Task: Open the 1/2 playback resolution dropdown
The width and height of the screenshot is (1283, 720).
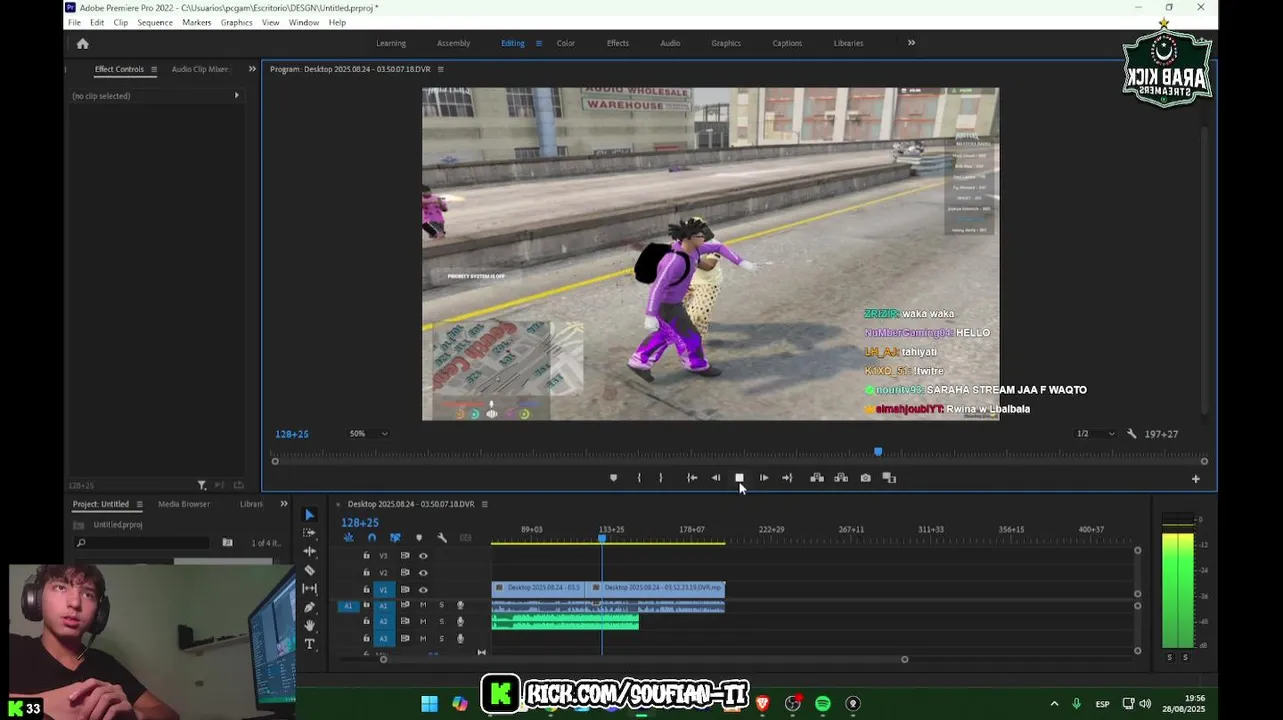Action: (x=1094, y=434)
